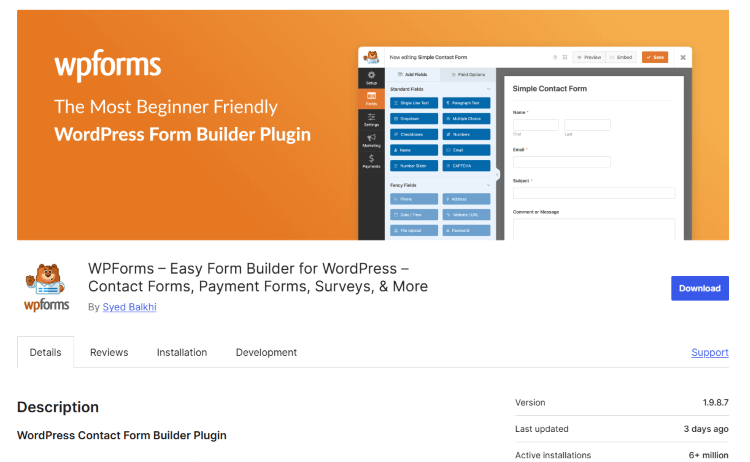Click the File Upload fancy field button

pyautogui.click(x=414, y=231)
